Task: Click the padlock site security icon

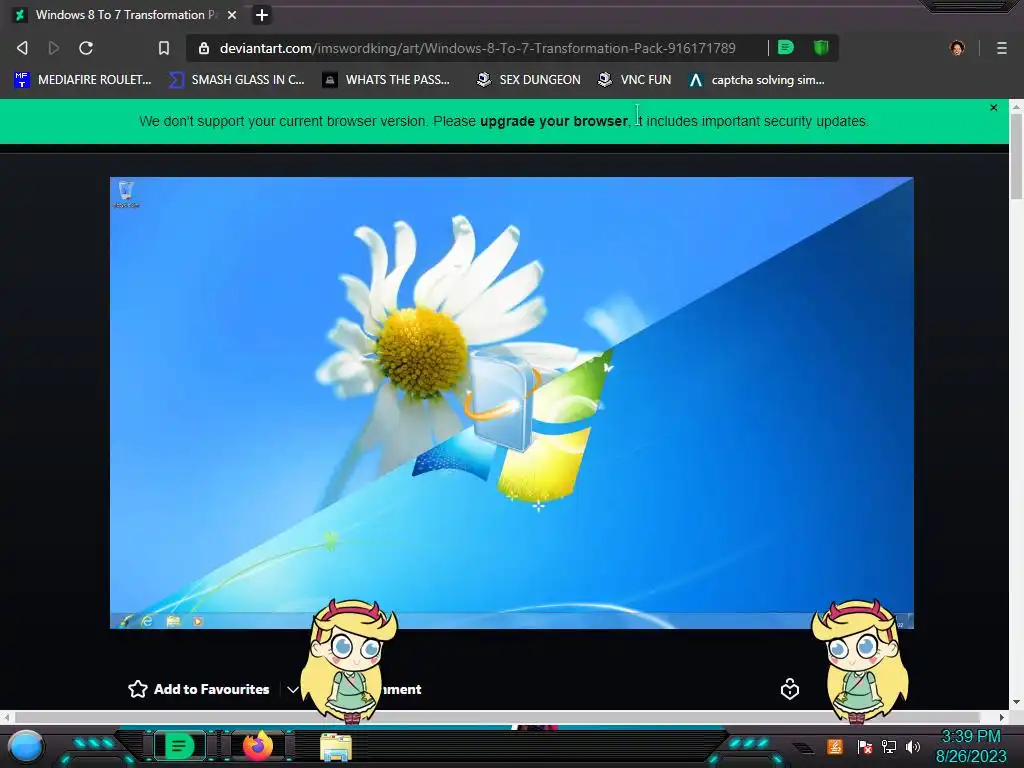Action: click(x=204, y=48)
